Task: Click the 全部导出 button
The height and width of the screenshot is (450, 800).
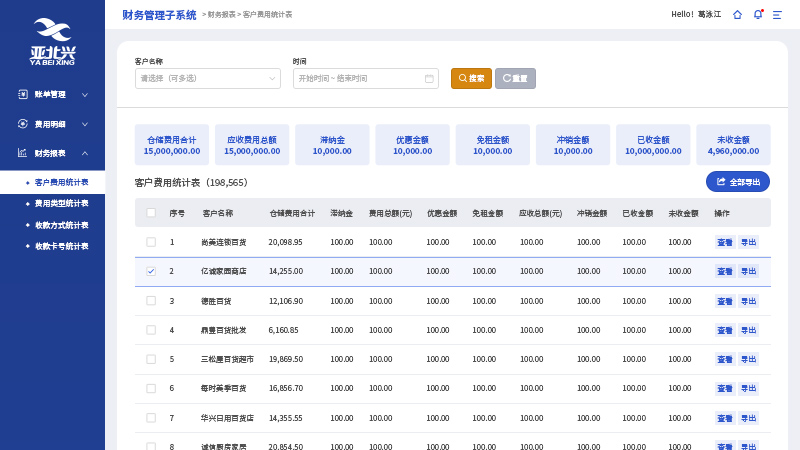Action: click(x=738, y=182)
